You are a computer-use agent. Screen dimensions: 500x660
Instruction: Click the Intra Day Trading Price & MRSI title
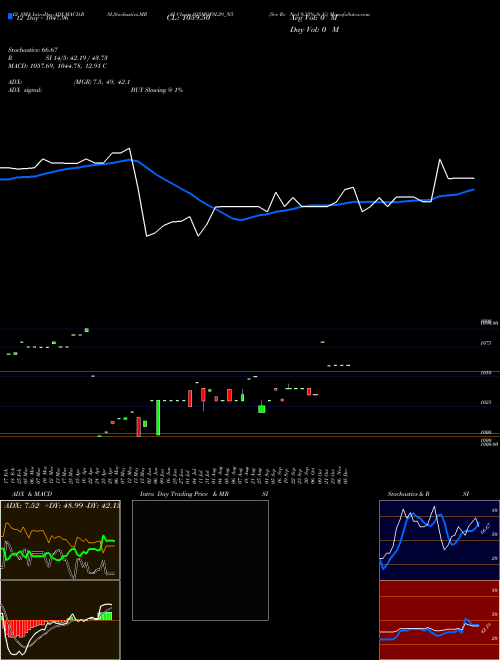[204, 494]
